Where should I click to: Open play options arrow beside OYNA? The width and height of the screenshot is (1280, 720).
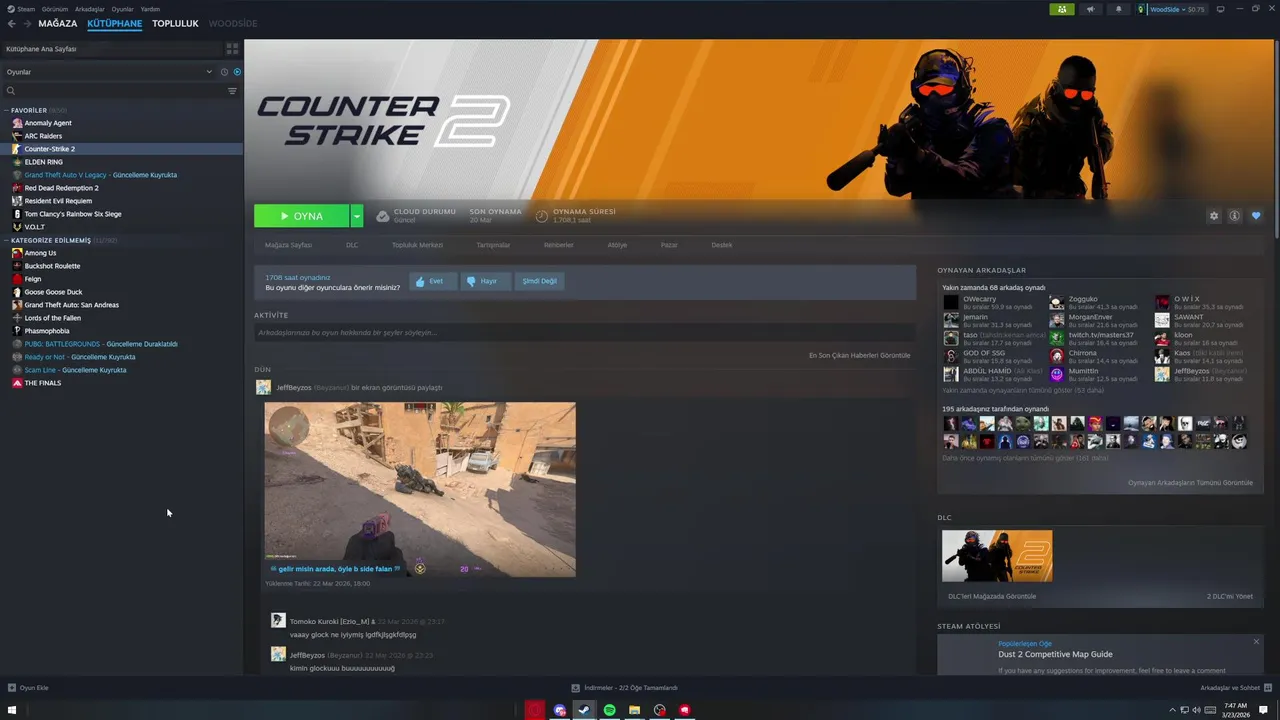[x=356, y=216]
